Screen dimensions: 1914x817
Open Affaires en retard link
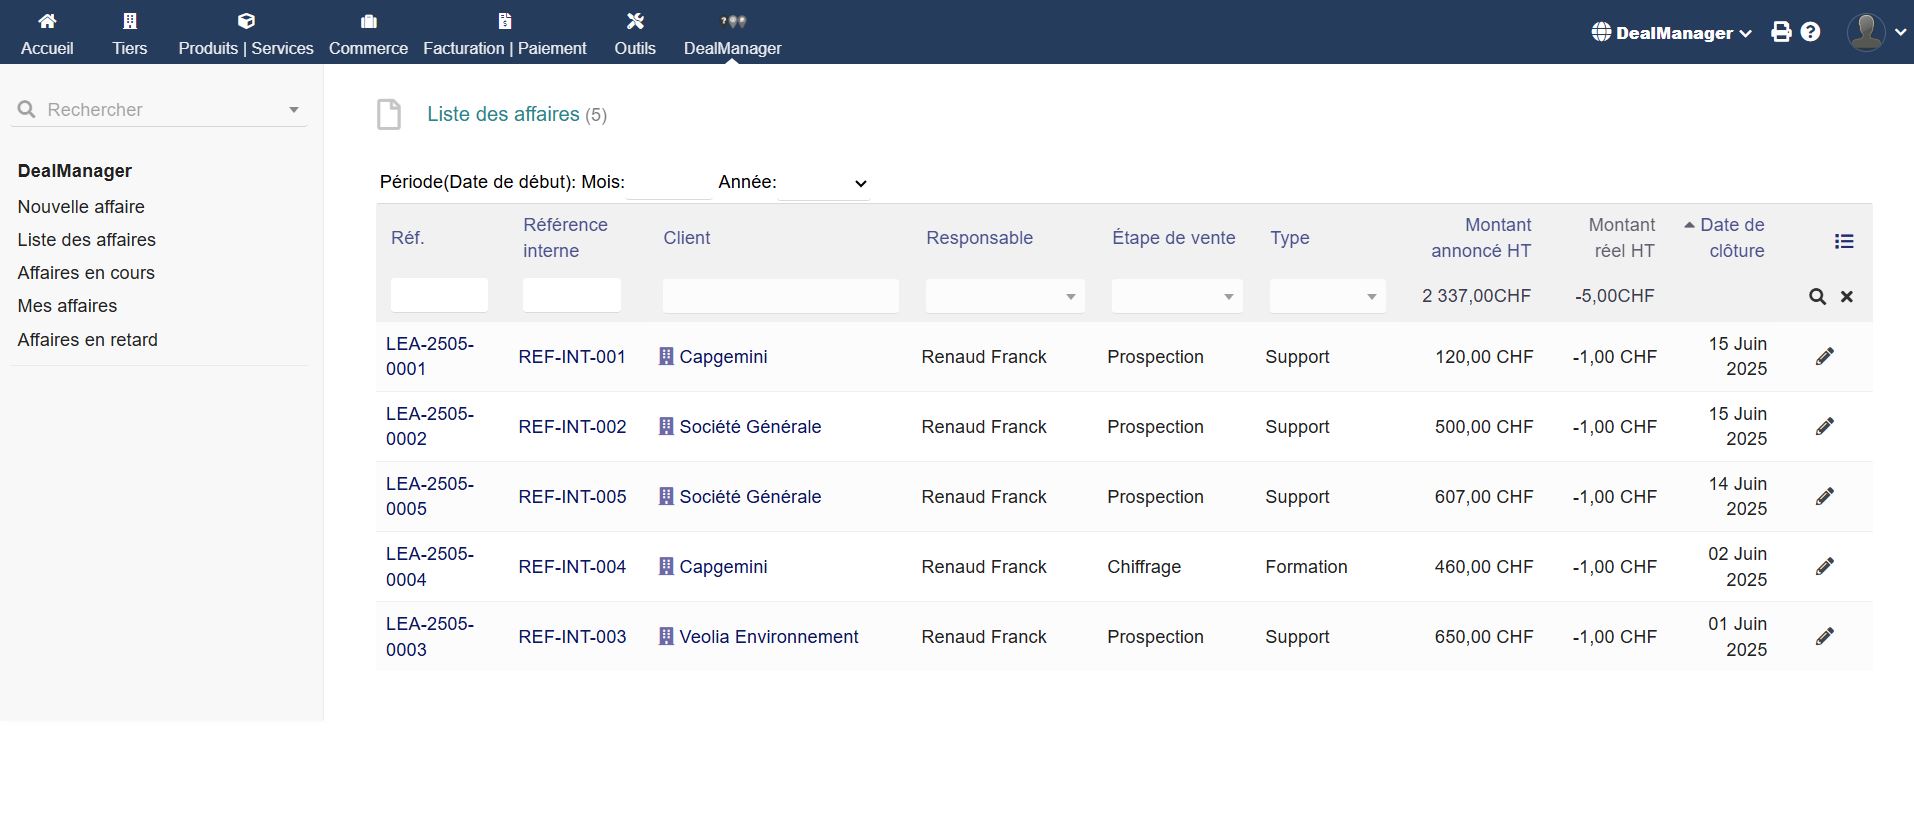tap(87, 340)
